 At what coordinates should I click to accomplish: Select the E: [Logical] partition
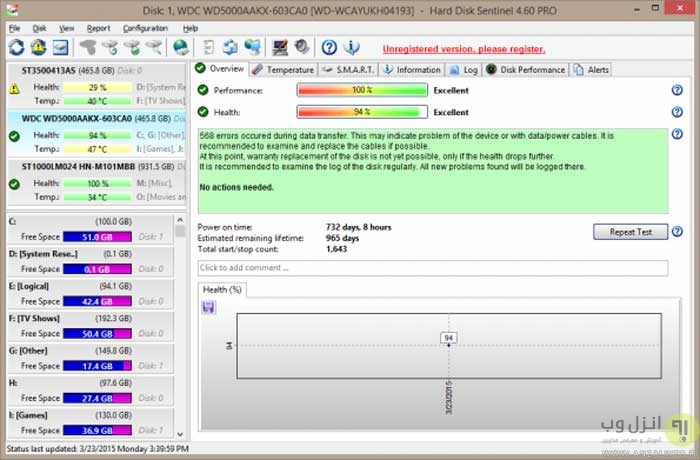91,293
